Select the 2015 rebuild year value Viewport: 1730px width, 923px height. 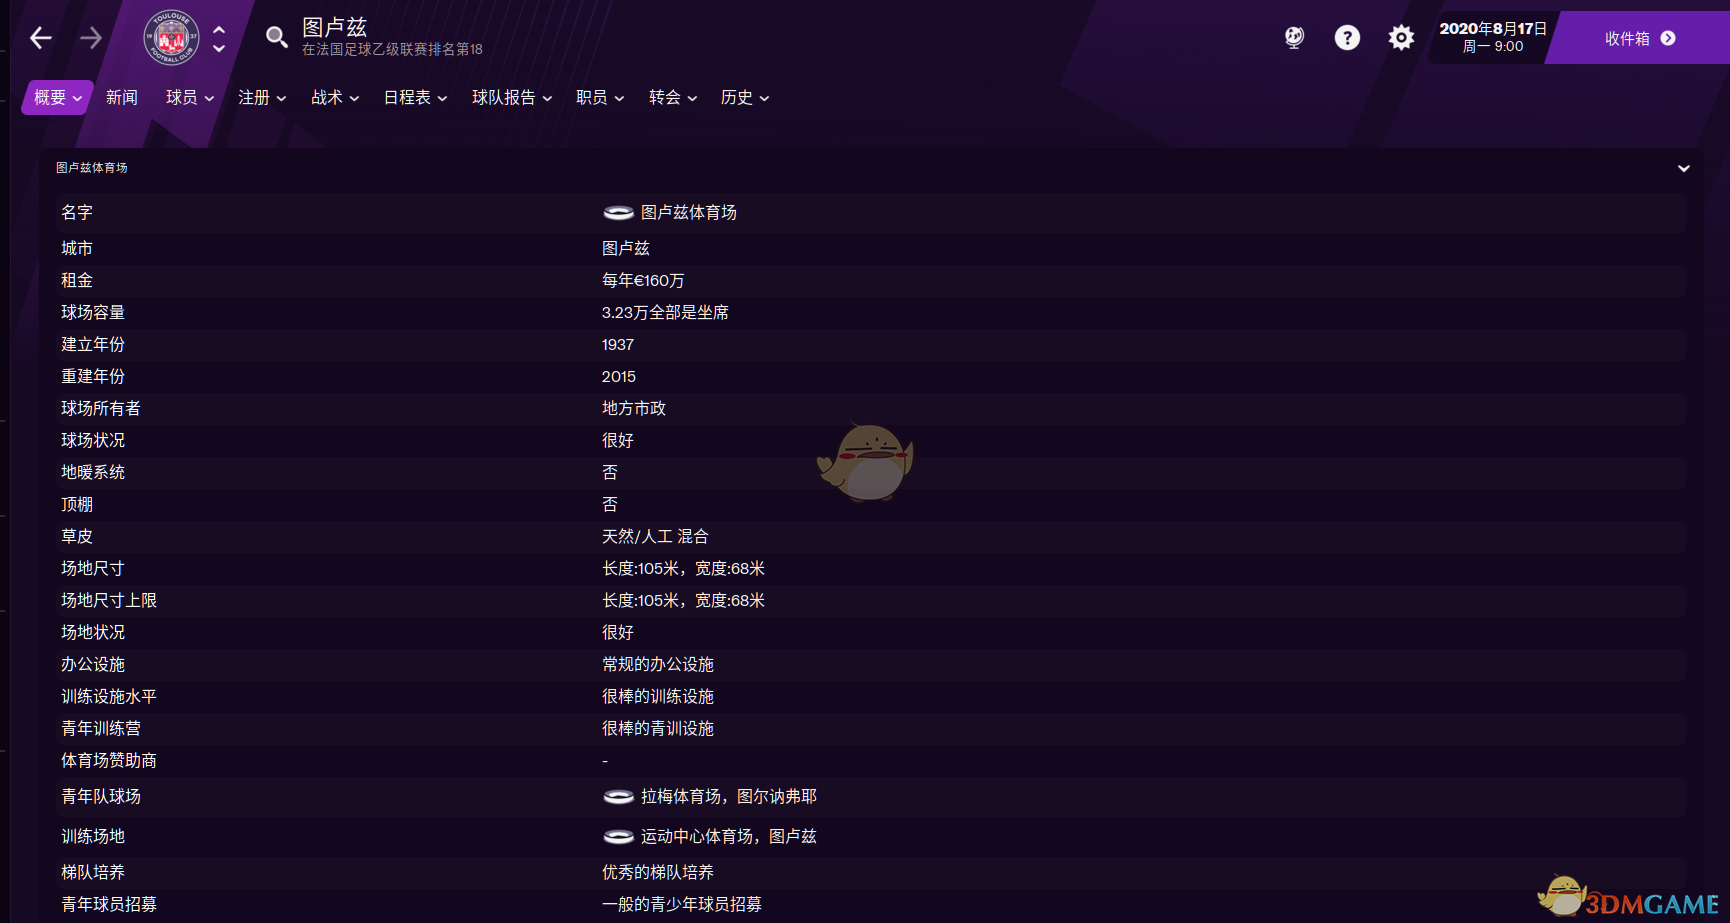(619, 376)
